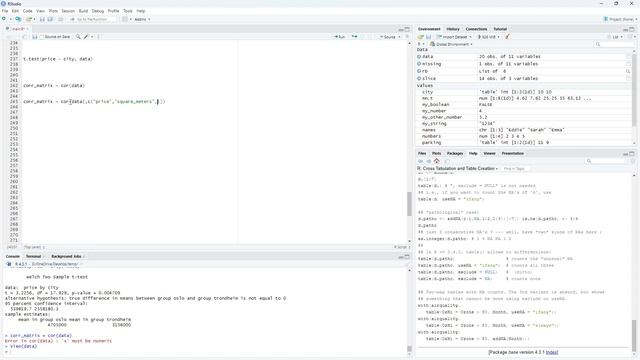
Task: View the data dataframe table icon
Action: click(x=629, y=56)
